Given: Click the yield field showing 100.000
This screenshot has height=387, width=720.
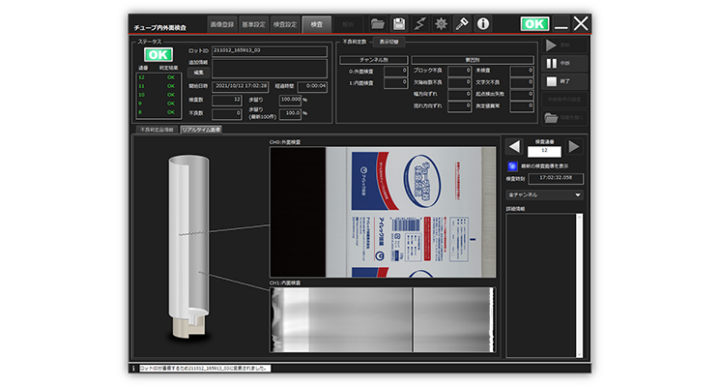Looking at the screenshot, I should pos(290,100).
